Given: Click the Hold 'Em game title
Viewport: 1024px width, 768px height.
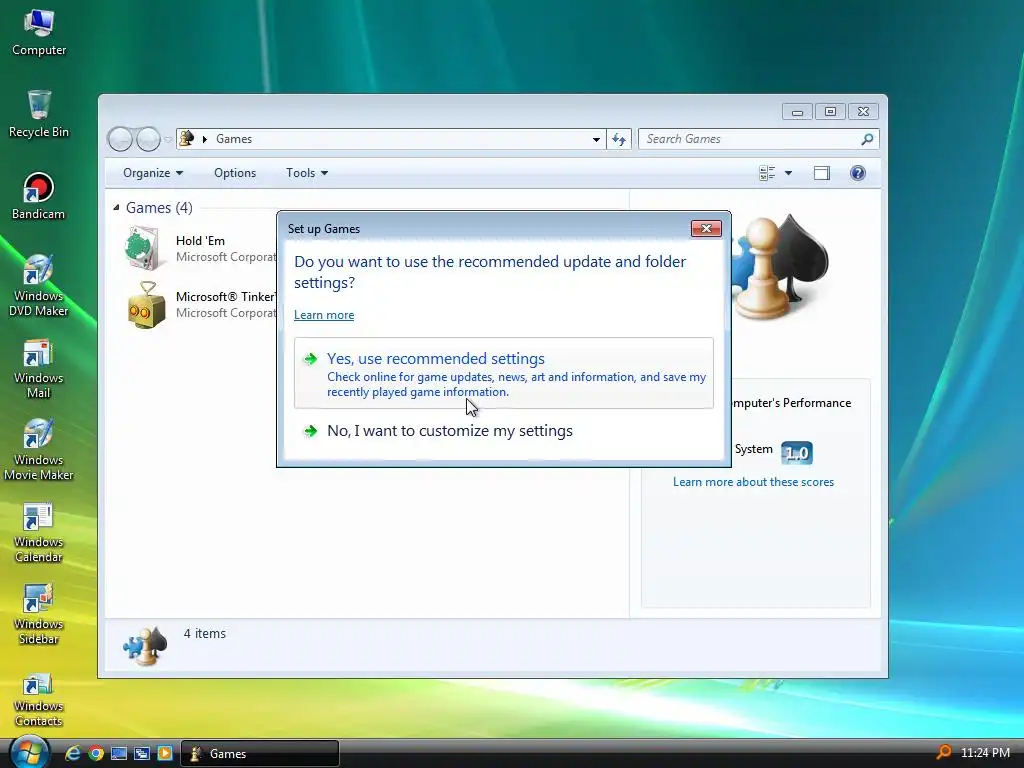Looking at the screenshot, I should tap(200, 241).
